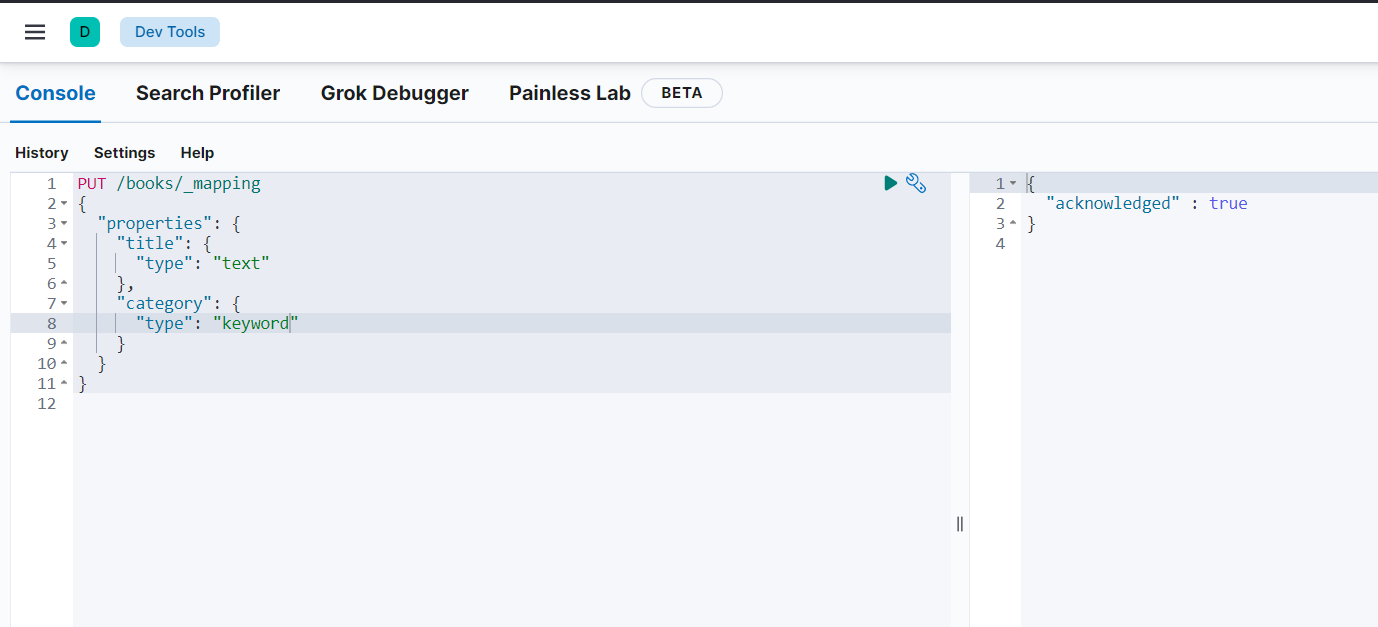Viewport: 1378px width, 627px height.
Task: Open the hamburger navigation menu
Action: coord(35,32)
